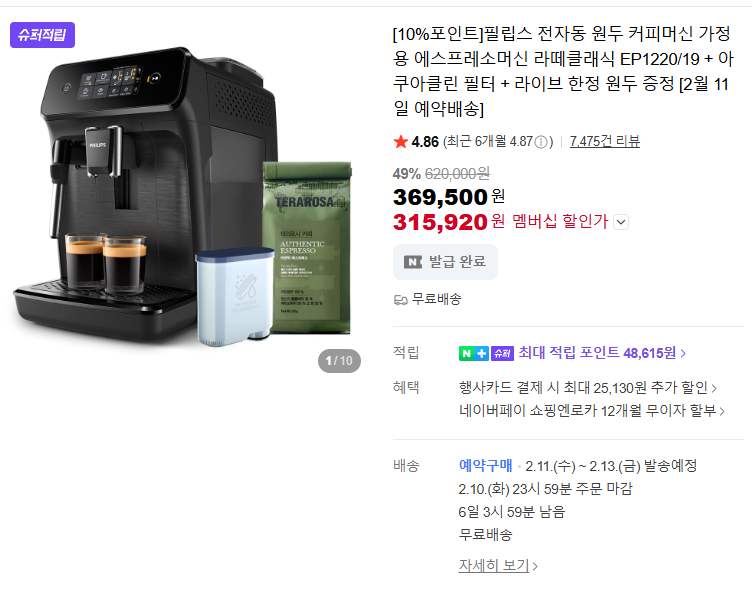752x595 pixels.
Task: Click the 슈퍼적립 purple badge
Action: [42, 35]
